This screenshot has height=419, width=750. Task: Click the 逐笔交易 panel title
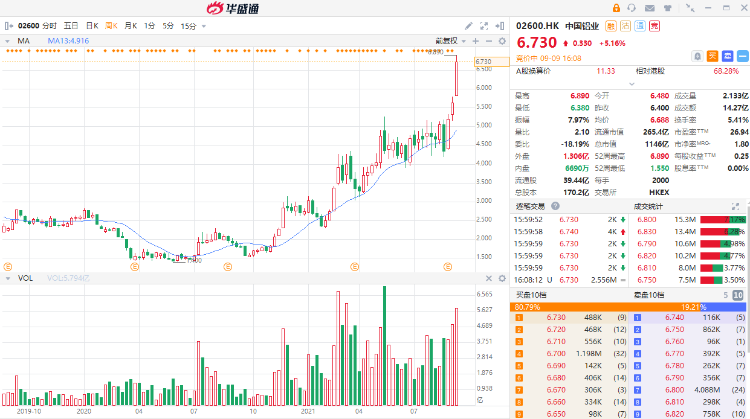coord(530,206)
